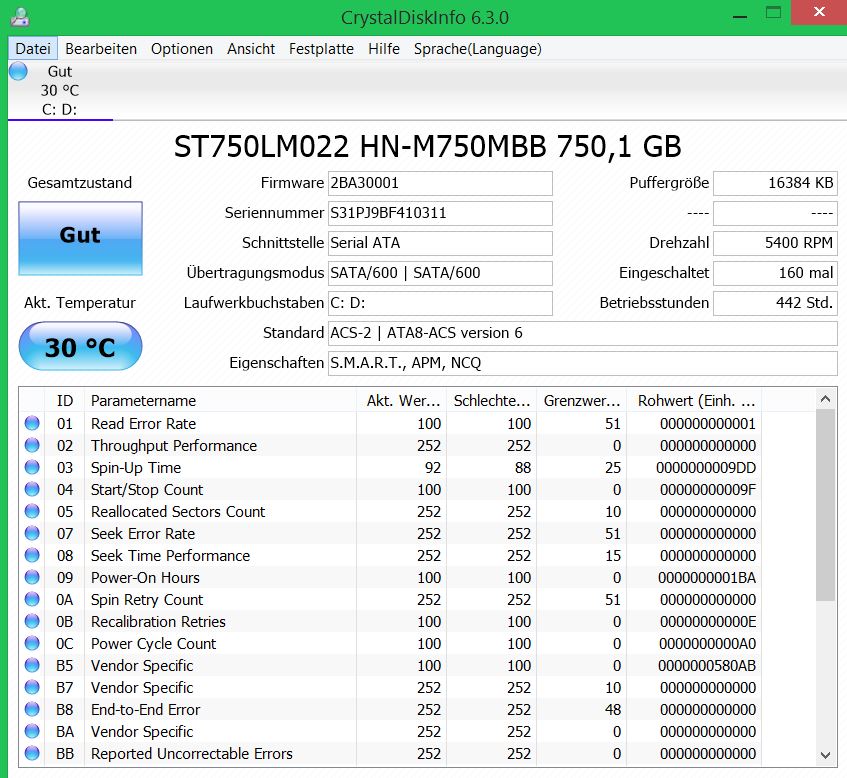The width and height of the screenshot is (847, 778).
Task: Click status orb for Start/Stop Count
Action: (32, 489)
